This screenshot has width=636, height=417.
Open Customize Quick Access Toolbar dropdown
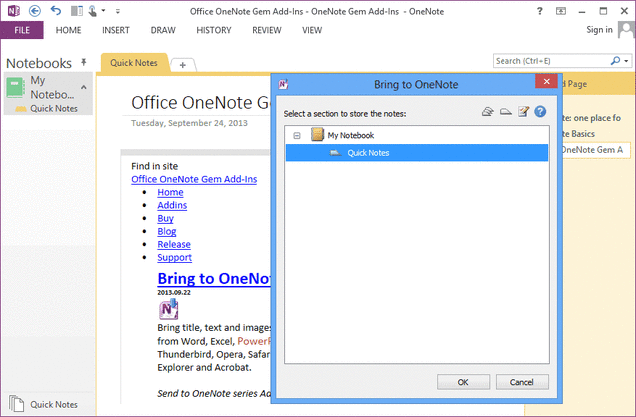point(118,11)
